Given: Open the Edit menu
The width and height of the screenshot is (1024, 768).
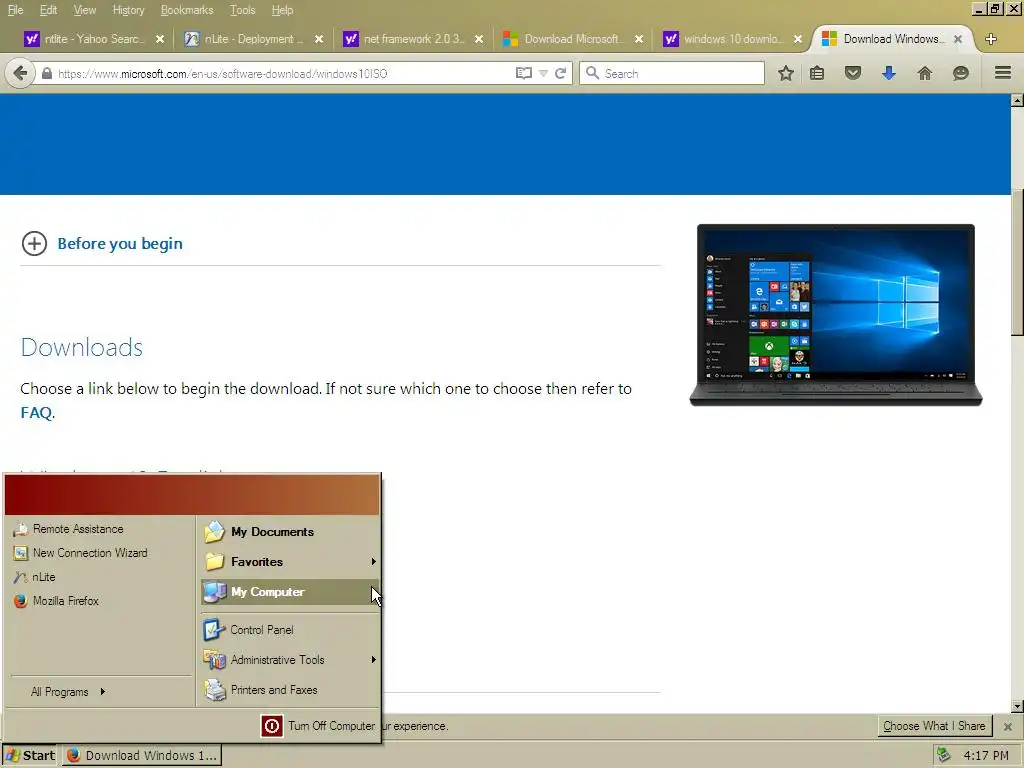Looking at the screenshot, I should coord(48,10).
